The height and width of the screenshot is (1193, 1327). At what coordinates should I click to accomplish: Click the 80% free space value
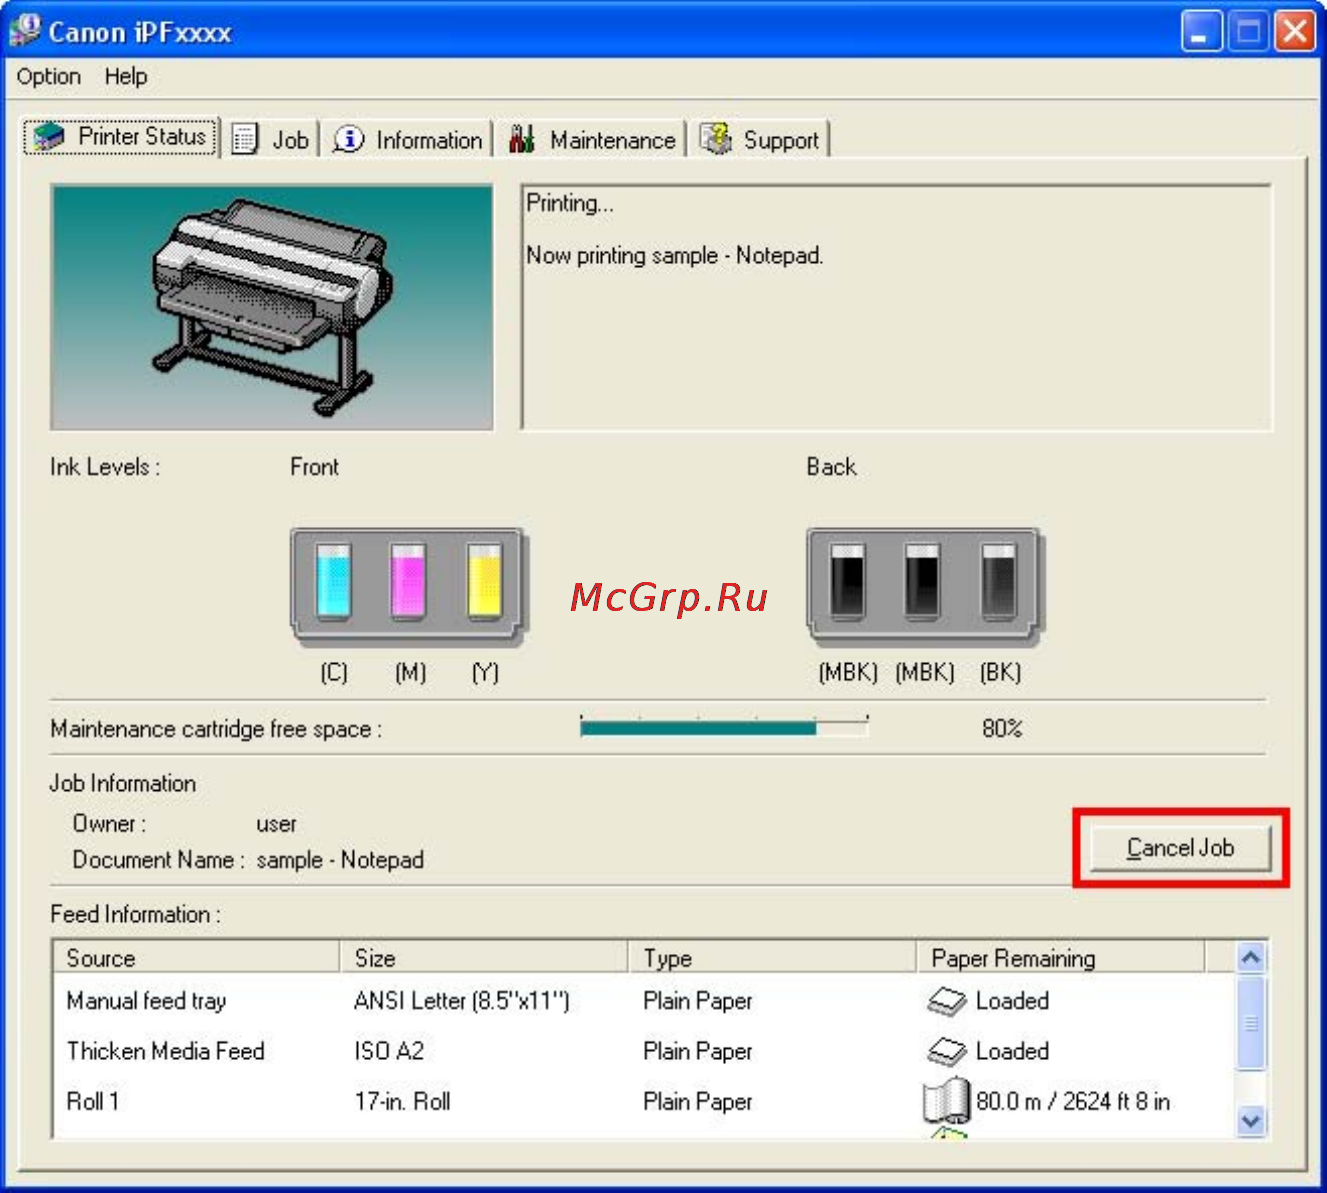(1002, 728)
